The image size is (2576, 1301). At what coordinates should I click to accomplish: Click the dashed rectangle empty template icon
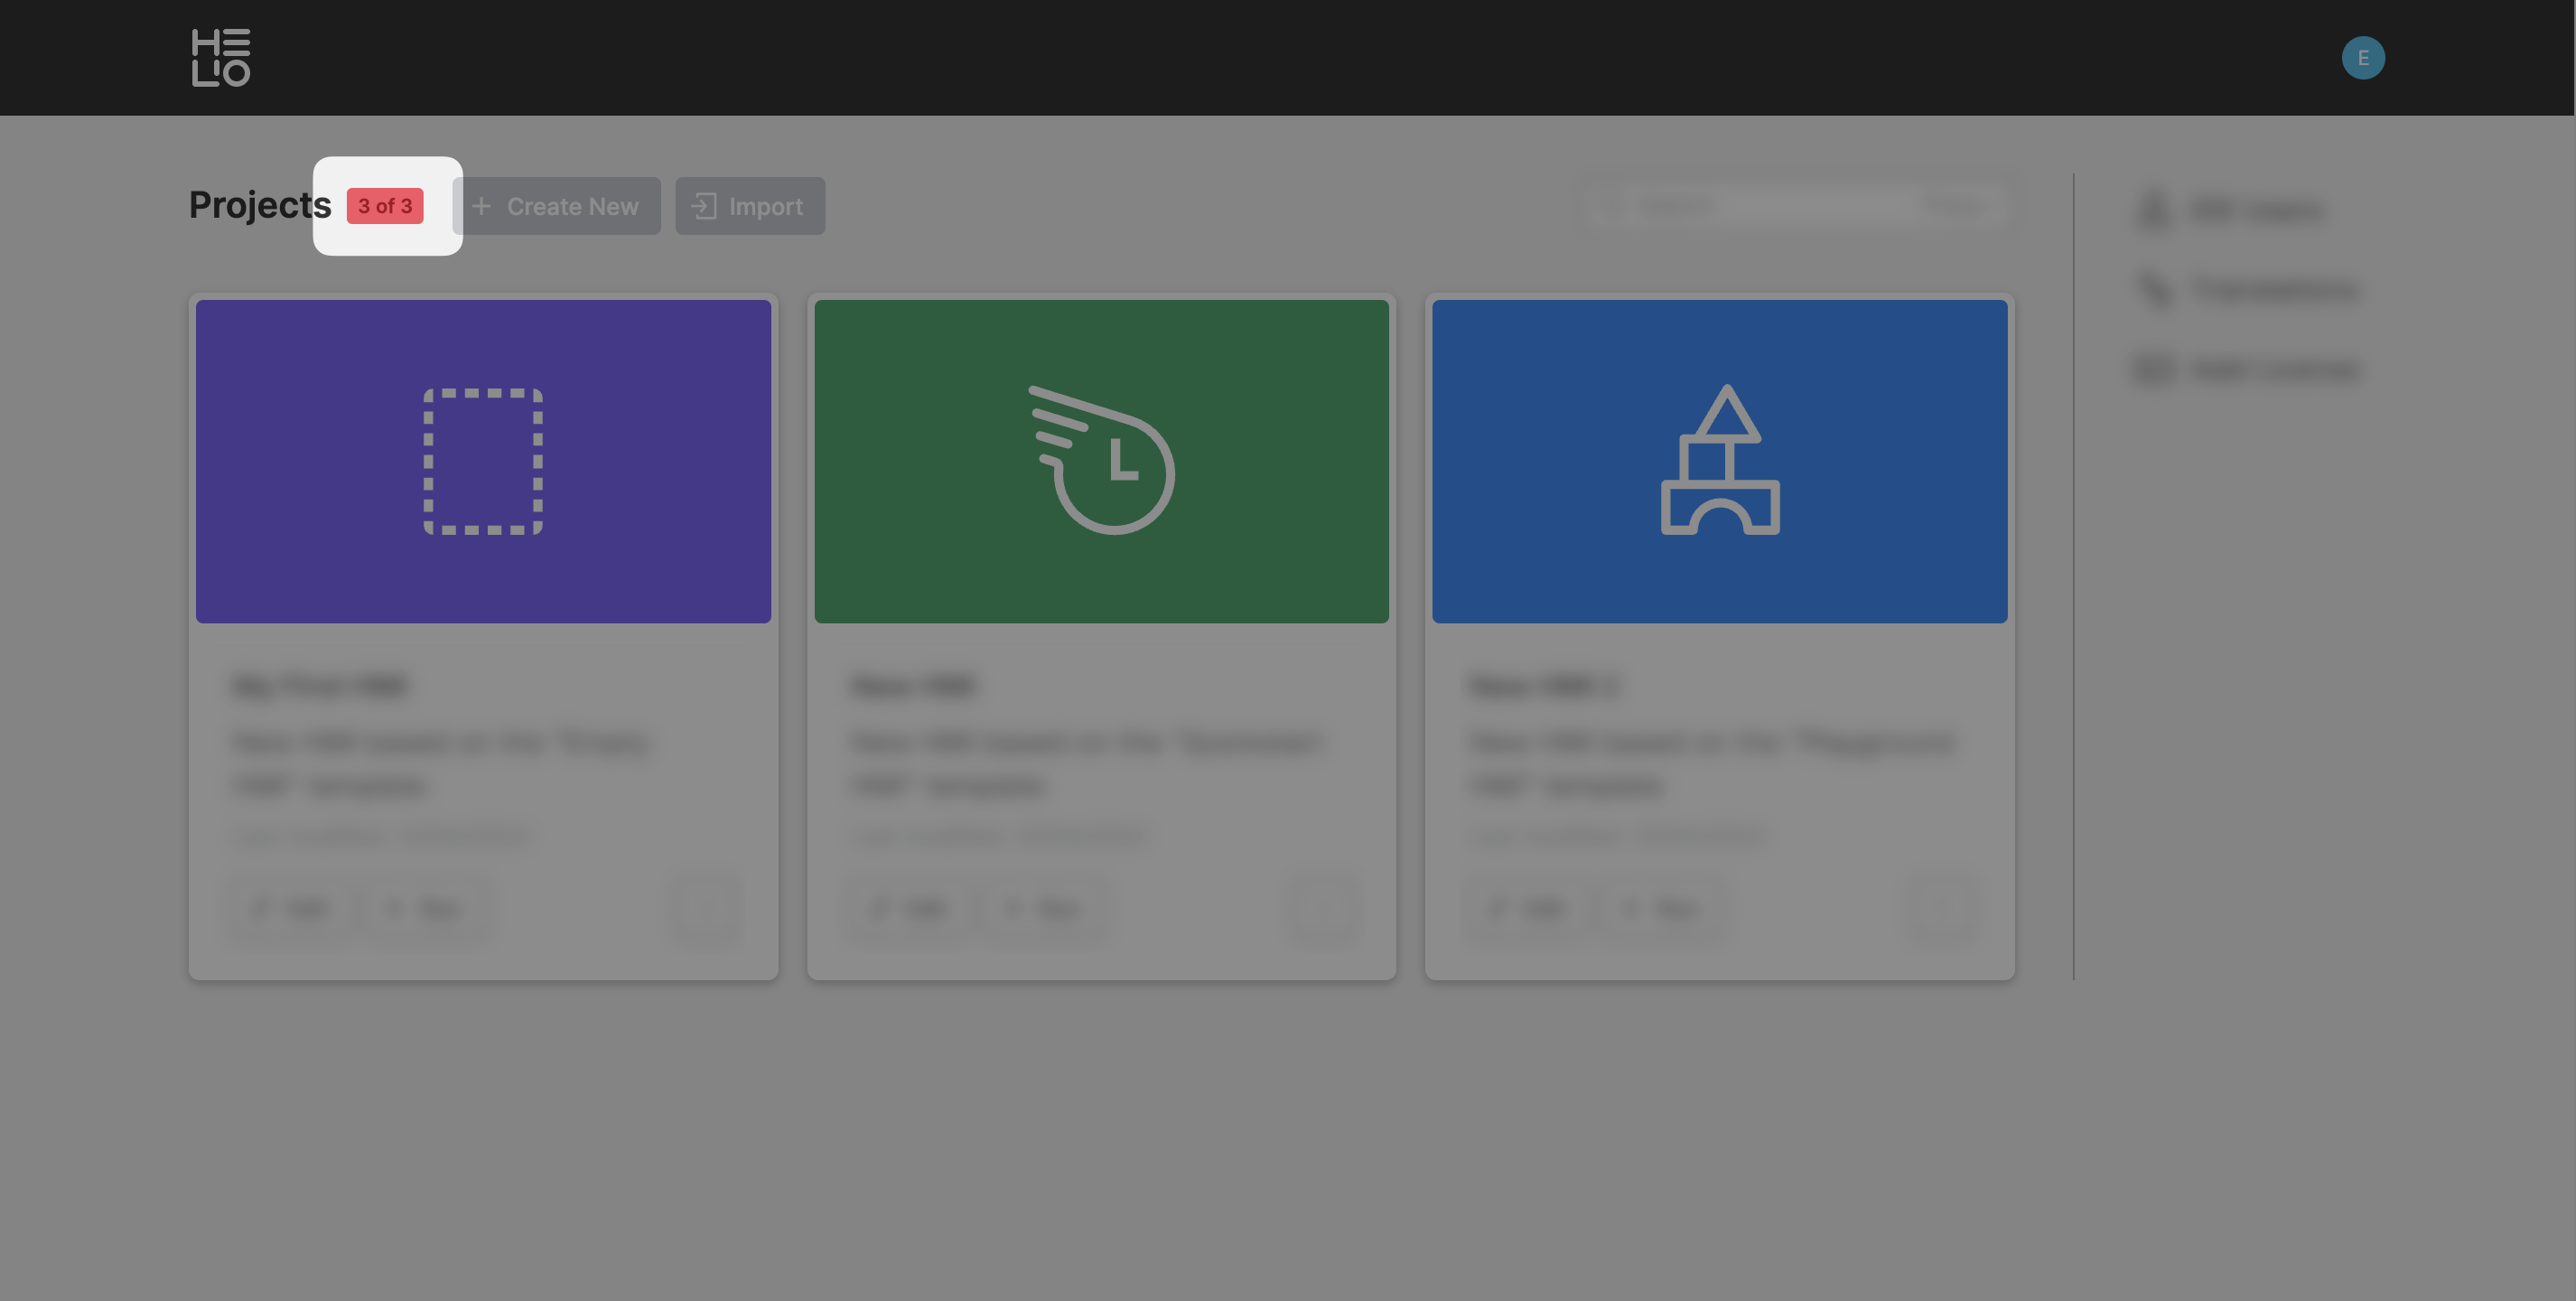[483, 461]
